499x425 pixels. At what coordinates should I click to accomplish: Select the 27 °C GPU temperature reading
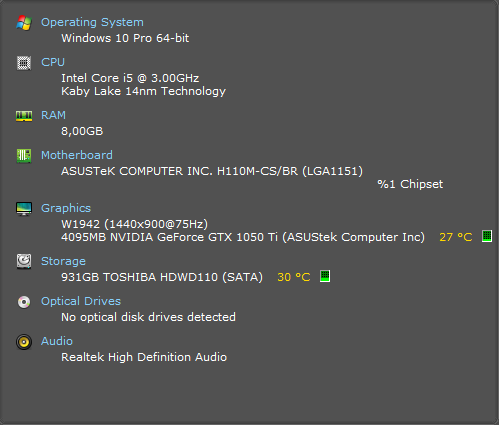pos(456,237)
